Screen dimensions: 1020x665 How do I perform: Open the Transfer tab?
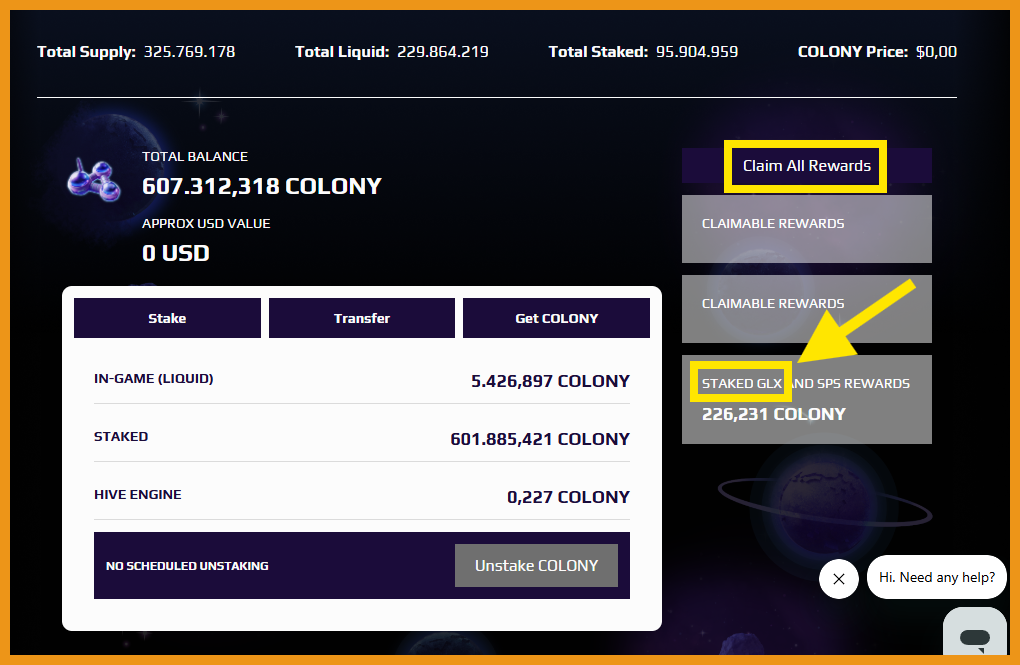362,318
